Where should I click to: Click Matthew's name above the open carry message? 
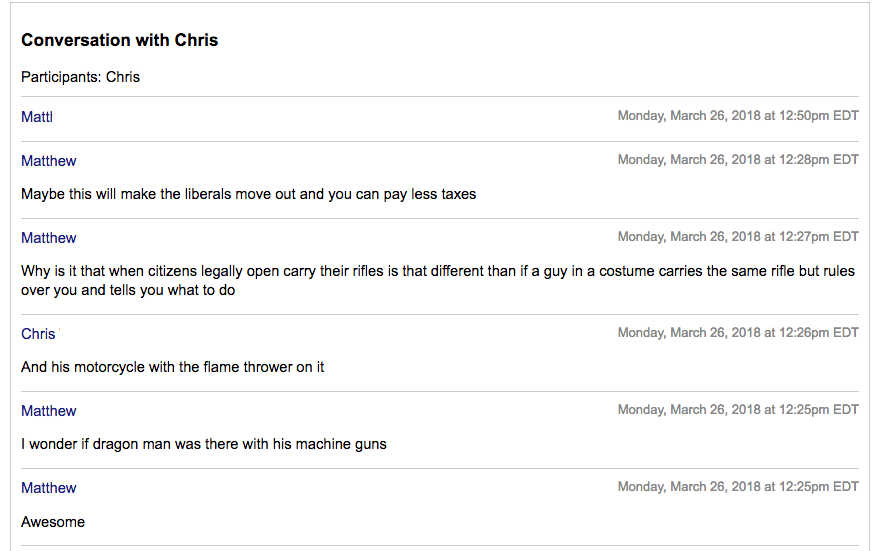coord(48,238)
